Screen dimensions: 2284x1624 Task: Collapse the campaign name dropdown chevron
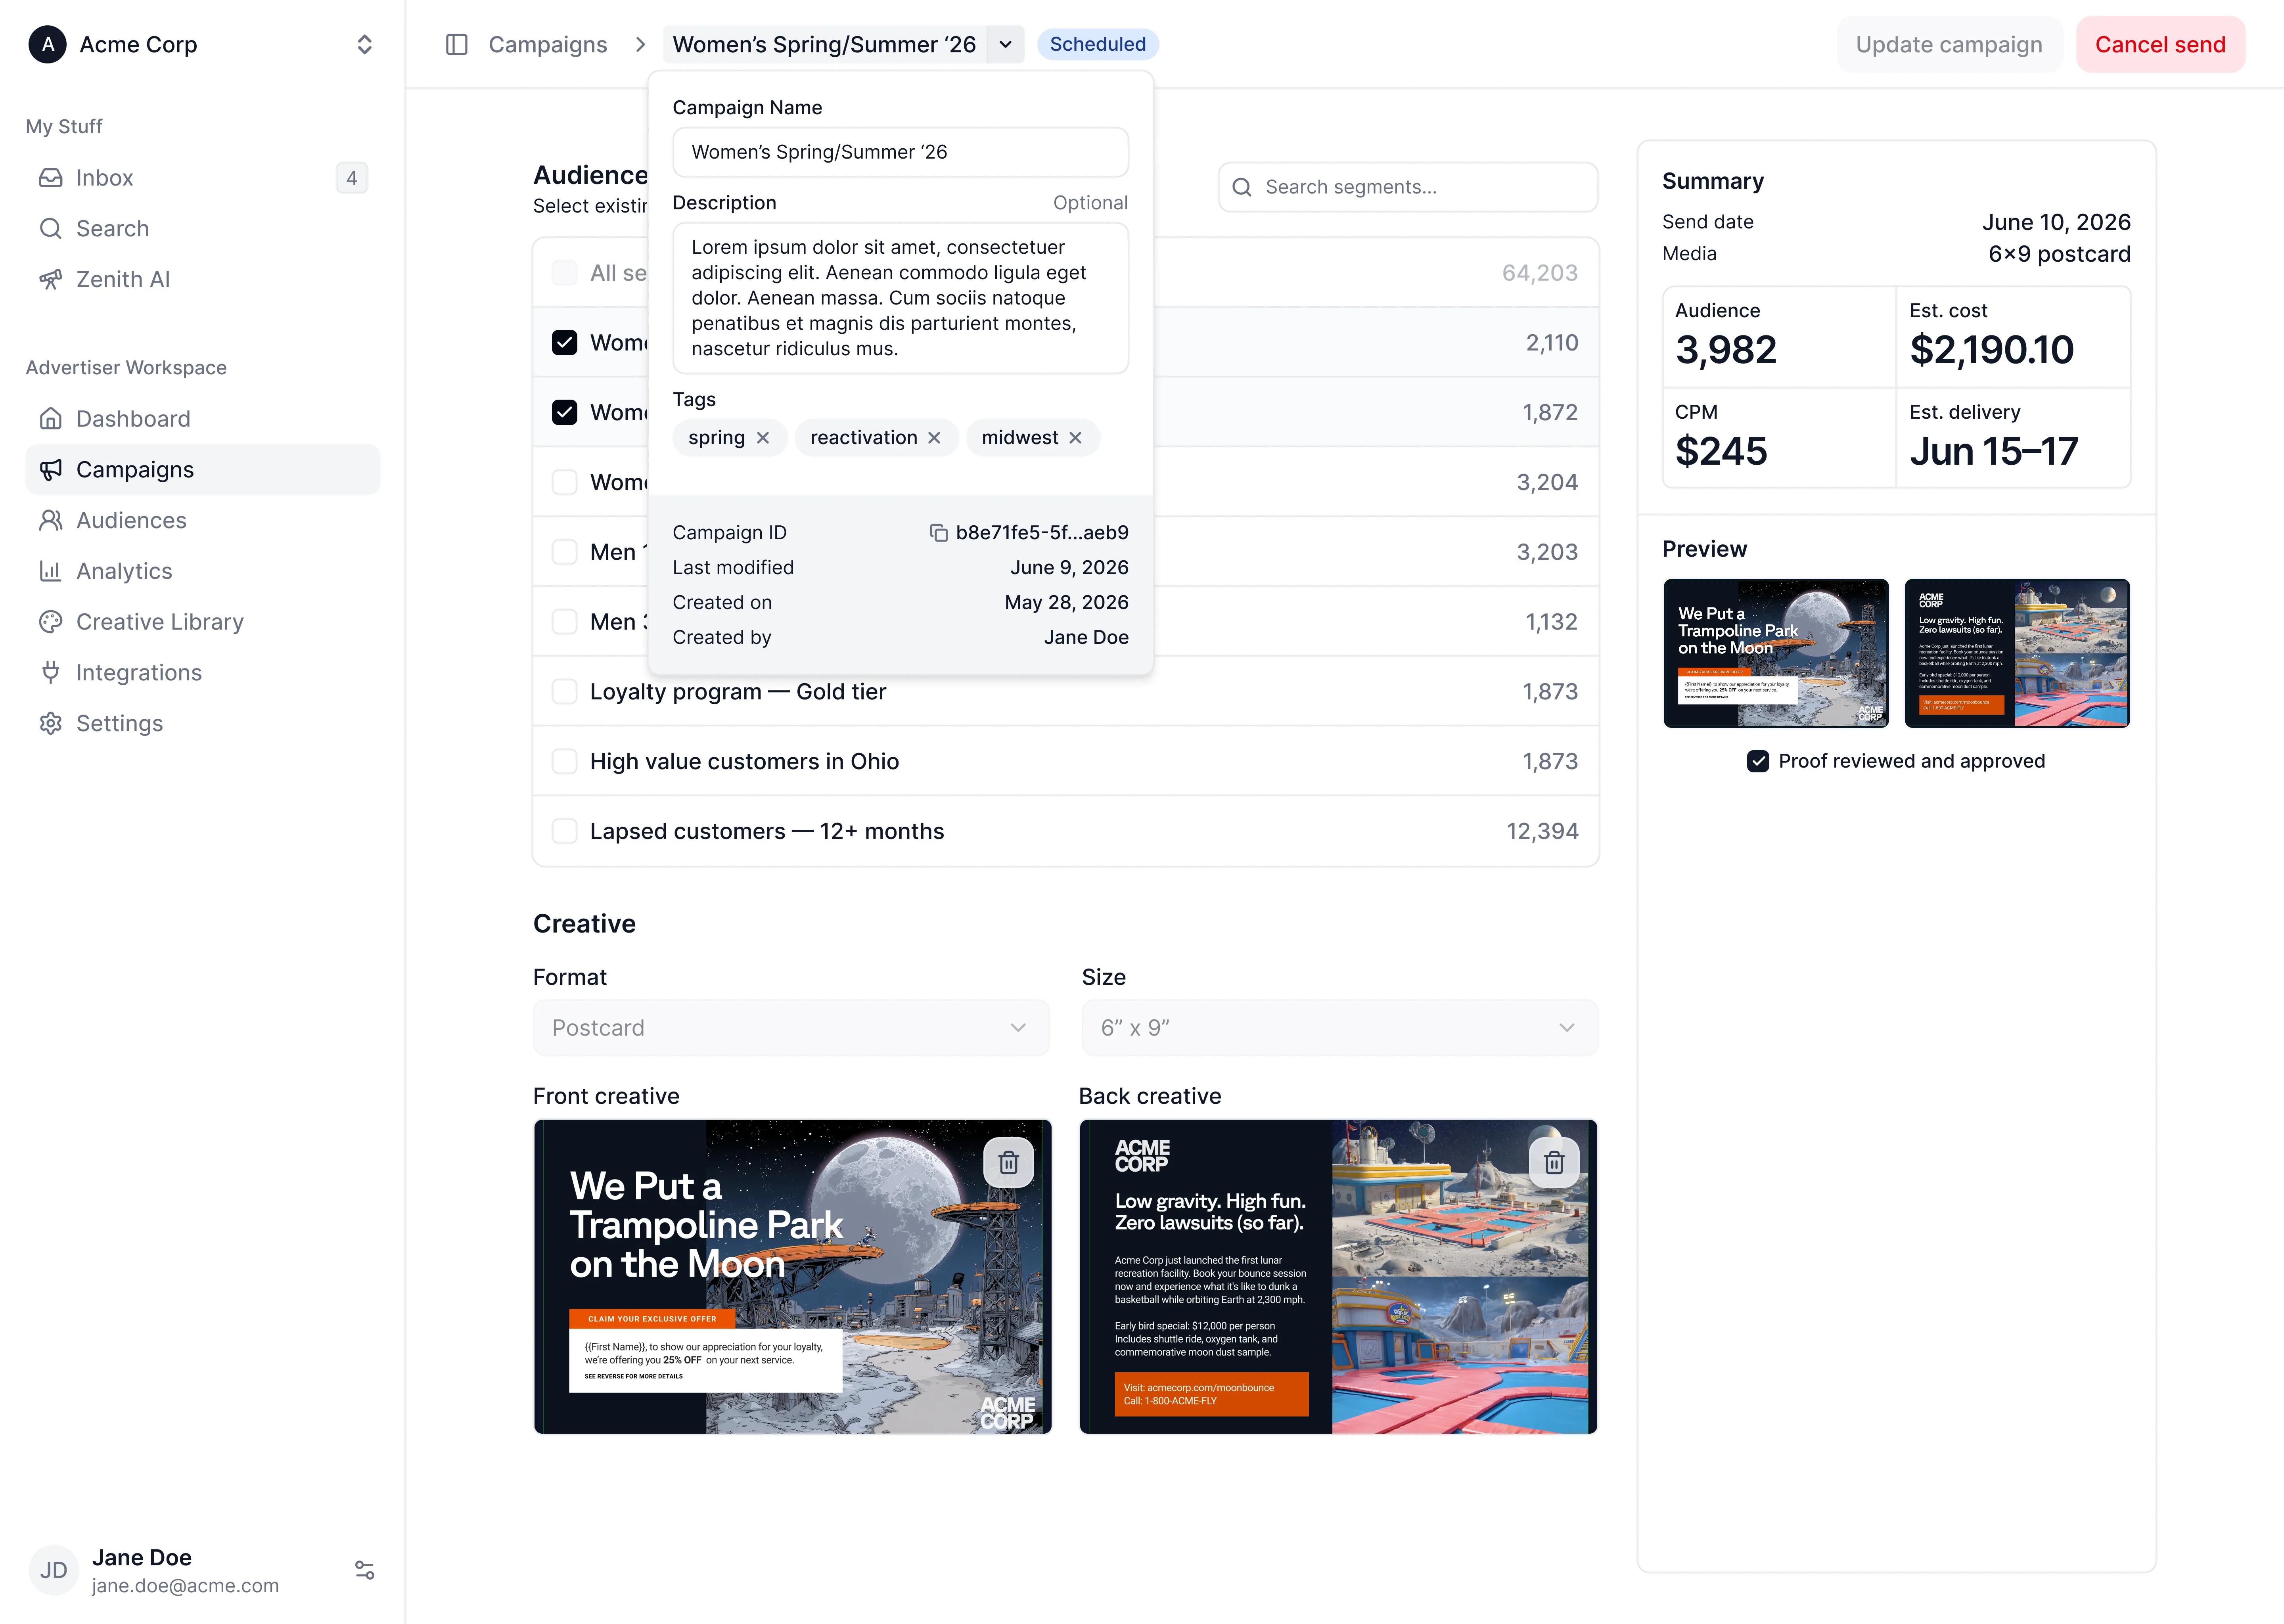click(x=1005, y=44)
